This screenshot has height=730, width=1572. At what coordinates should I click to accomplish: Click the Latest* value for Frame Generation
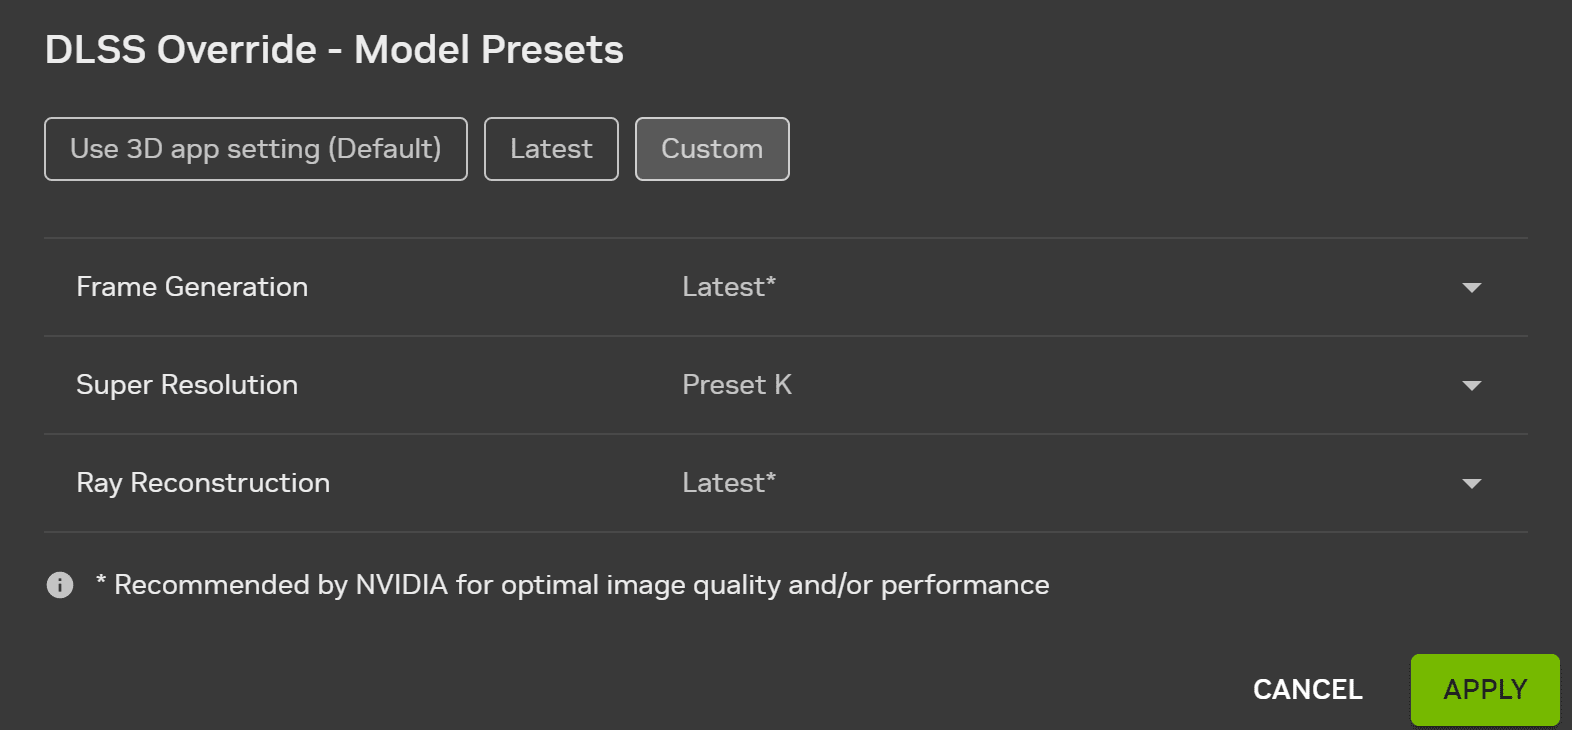tap(729, 287)
